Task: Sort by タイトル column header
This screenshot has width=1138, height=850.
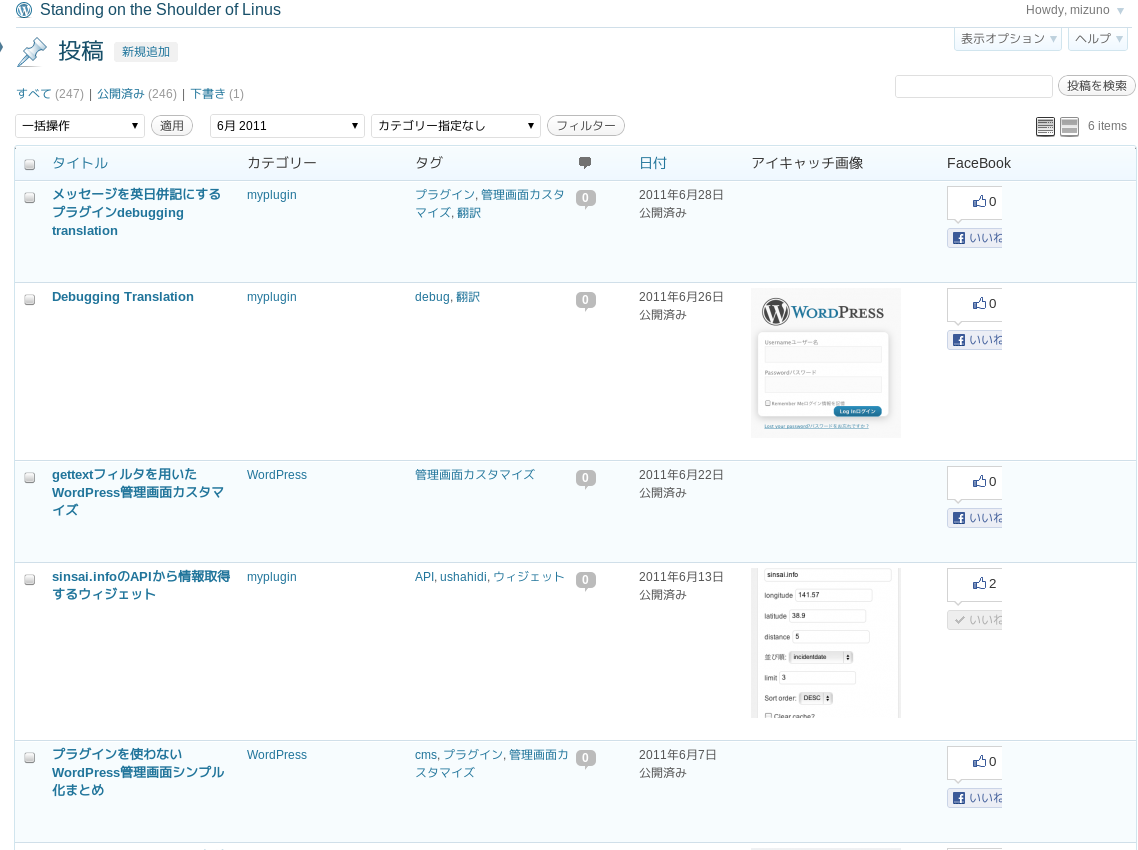Action: pyautogui.click(x=80, y=163)
